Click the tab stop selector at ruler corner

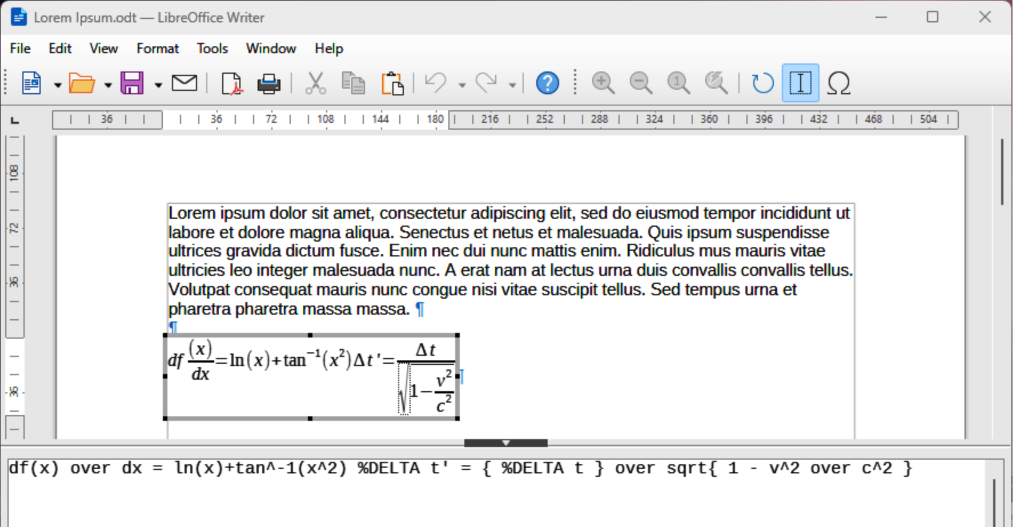pyautogui.click(x=14, y=121)
